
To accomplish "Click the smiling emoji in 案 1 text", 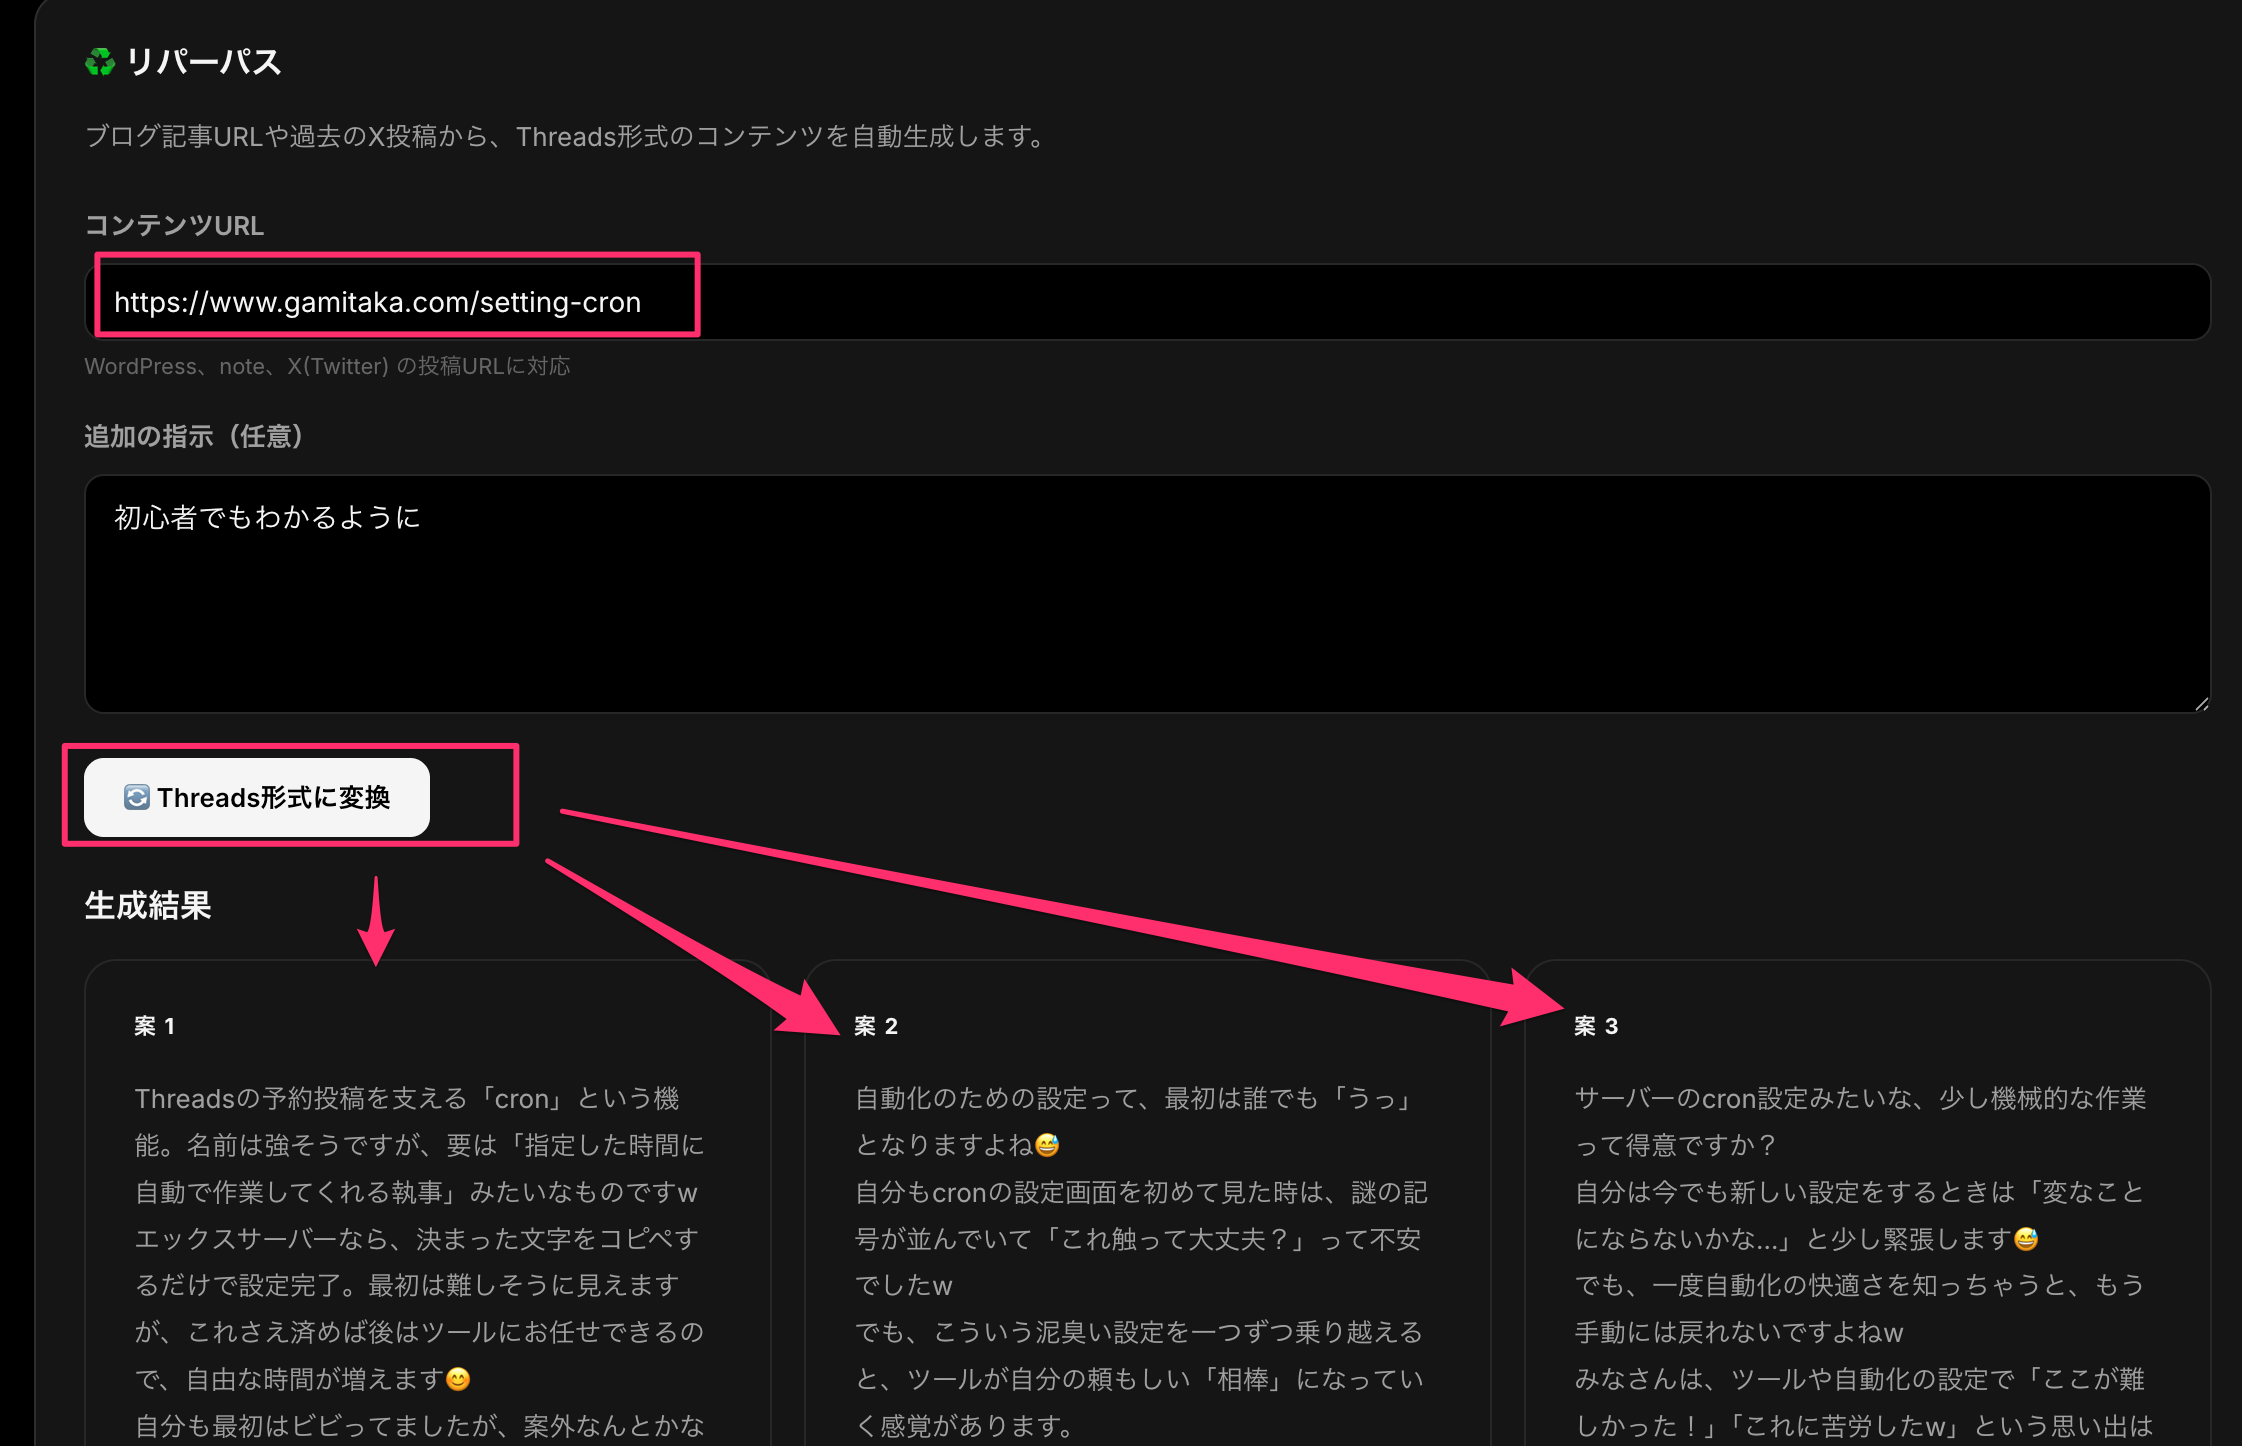I will click(x=458, y=1379).
